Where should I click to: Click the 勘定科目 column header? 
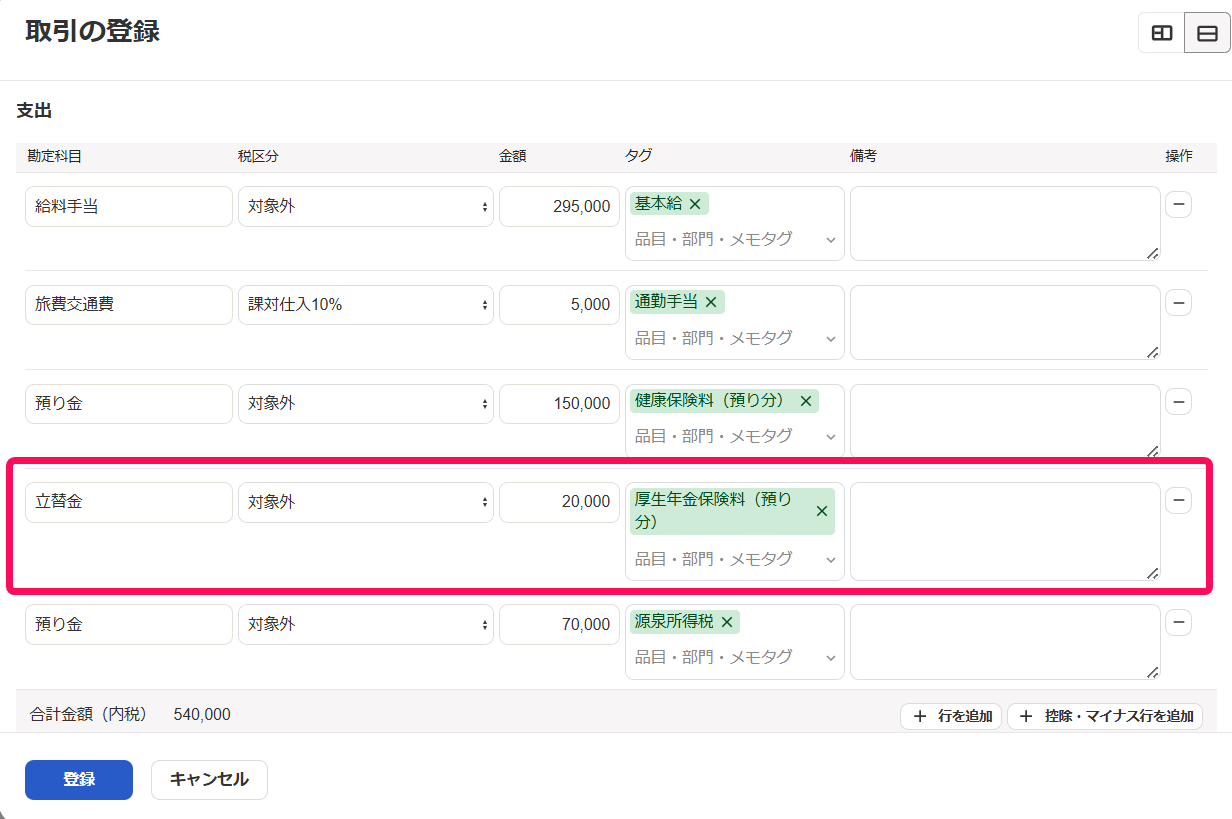[54, 156]
